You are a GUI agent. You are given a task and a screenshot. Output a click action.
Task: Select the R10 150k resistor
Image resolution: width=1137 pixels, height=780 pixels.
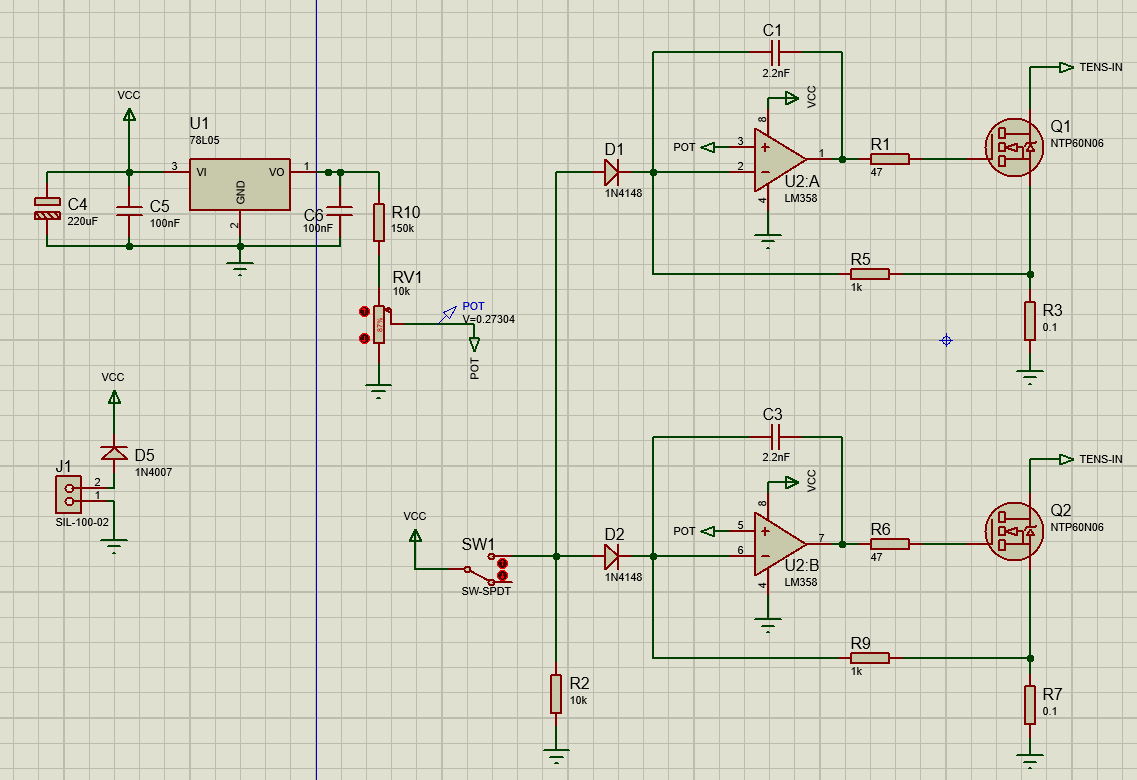[x=379, y=222]
